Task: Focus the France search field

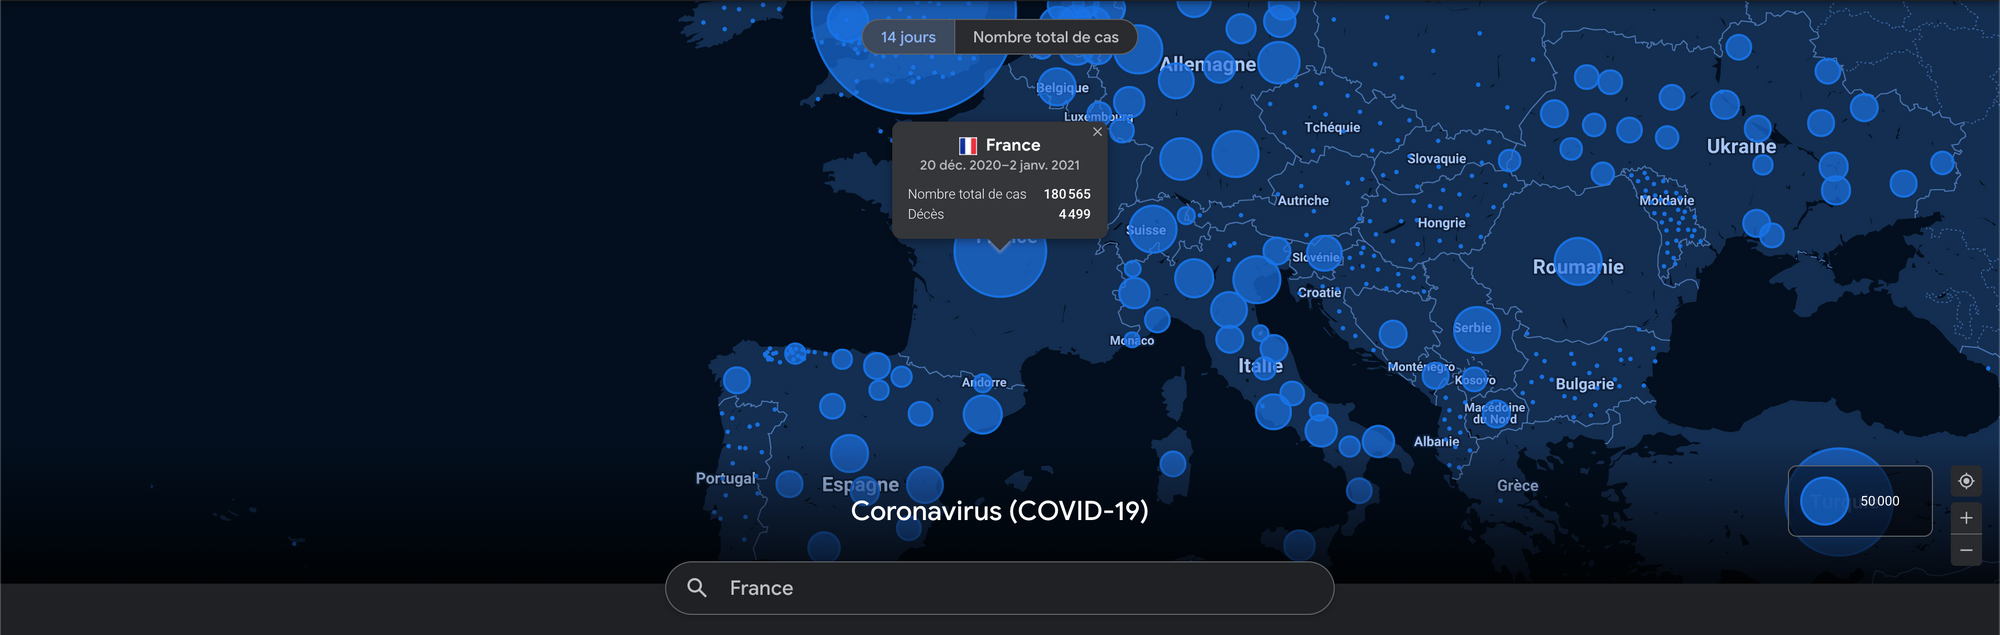Action: (1000, 588)
